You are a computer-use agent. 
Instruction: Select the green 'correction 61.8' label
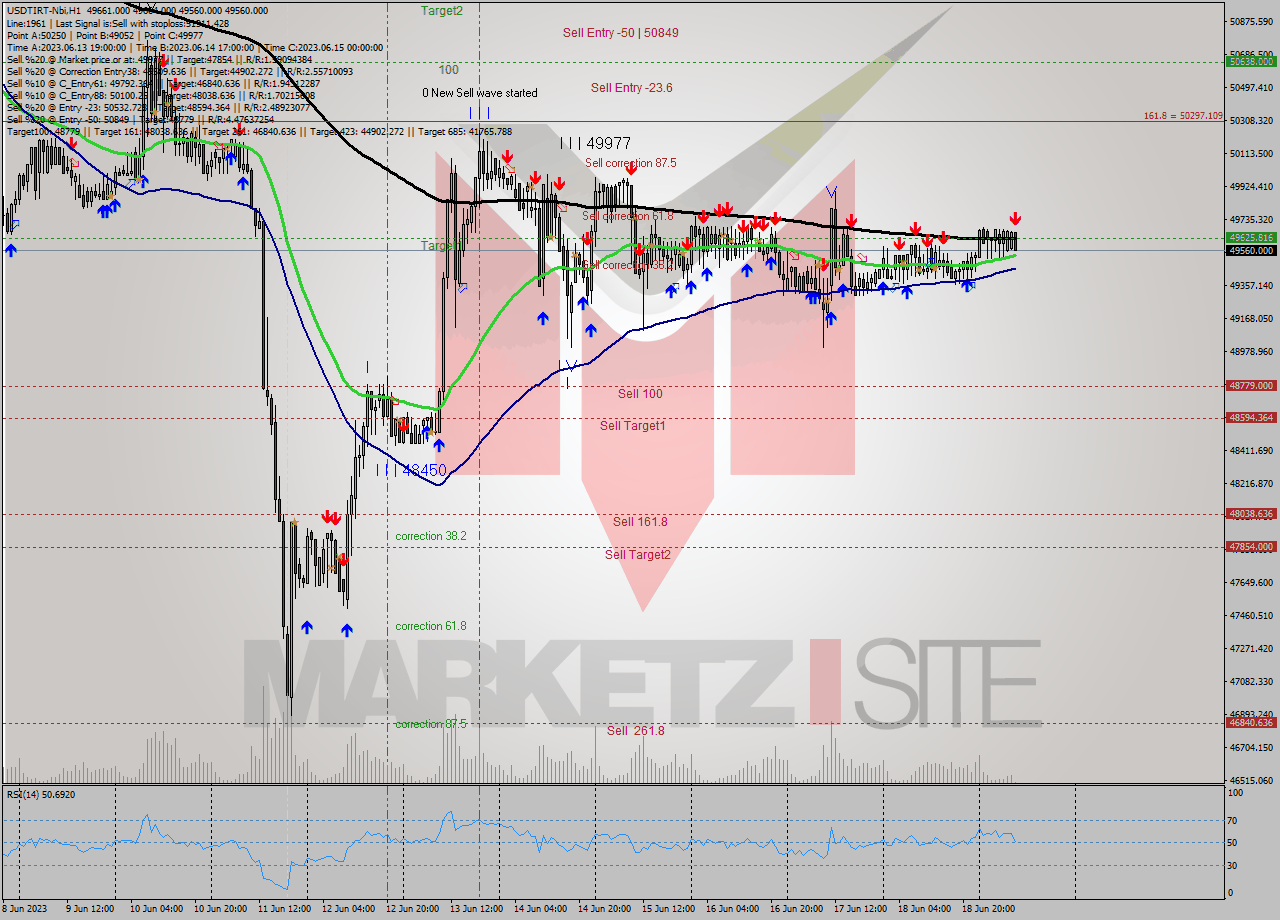click(431, 627)
